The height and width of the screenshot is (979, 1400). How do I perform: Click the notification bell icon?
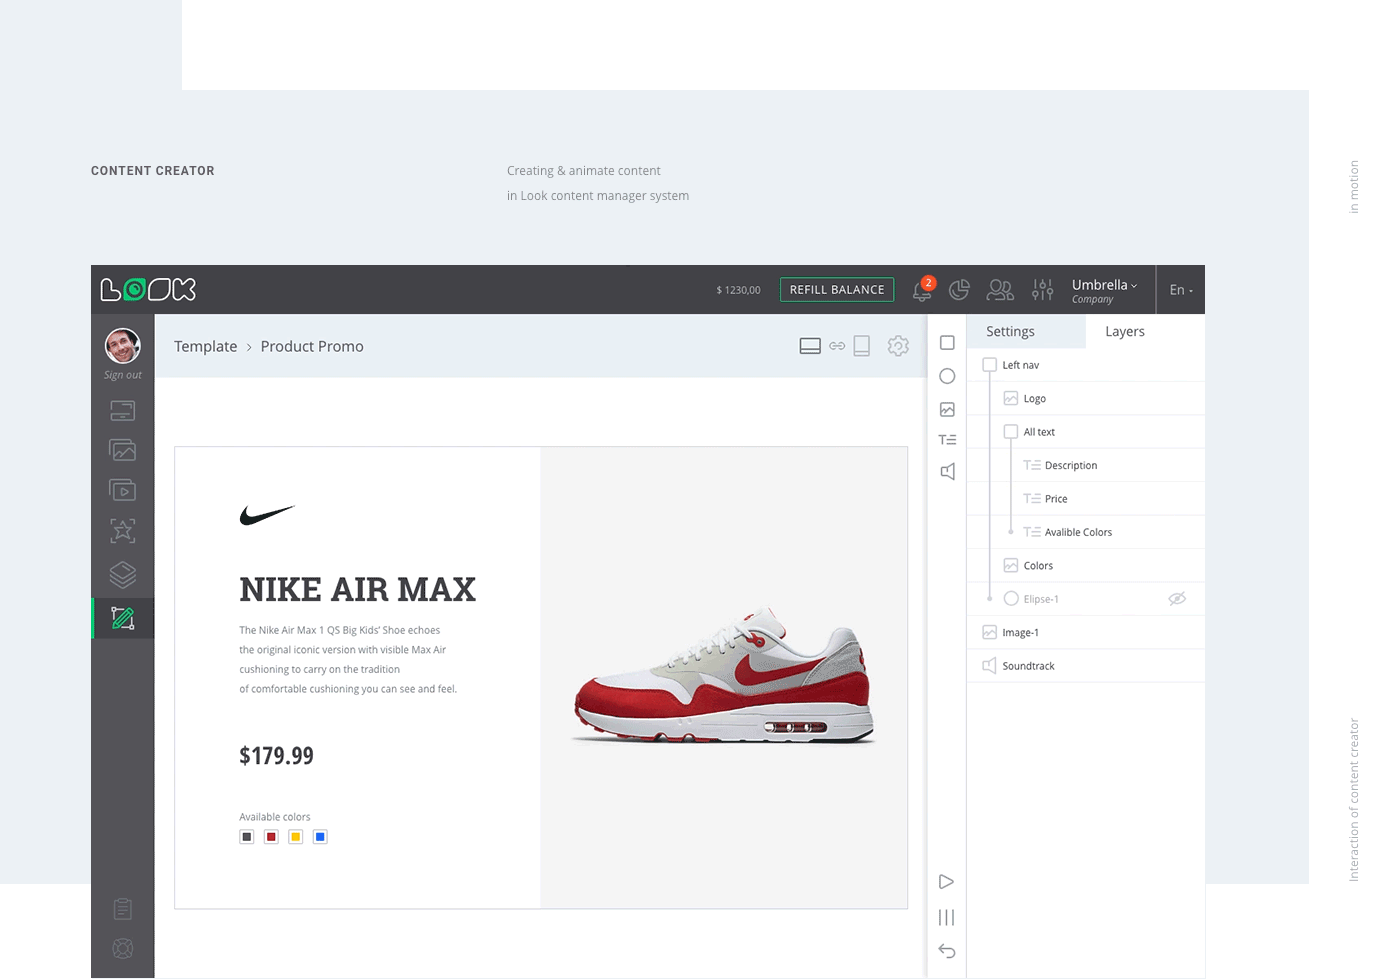click(922, 290)
